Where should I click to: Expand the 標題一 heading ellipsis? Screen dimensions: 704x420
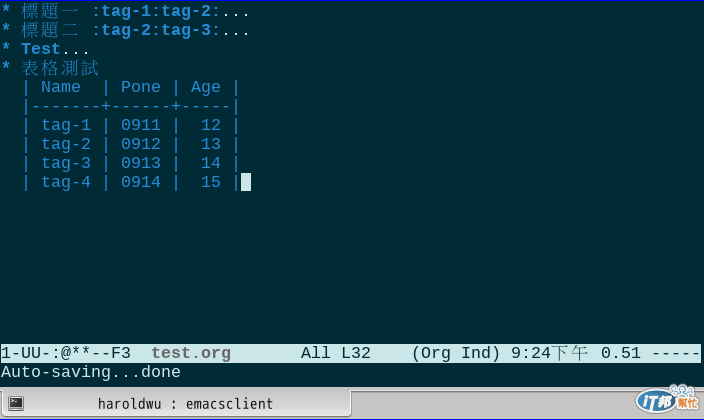[x=236, y=11]
